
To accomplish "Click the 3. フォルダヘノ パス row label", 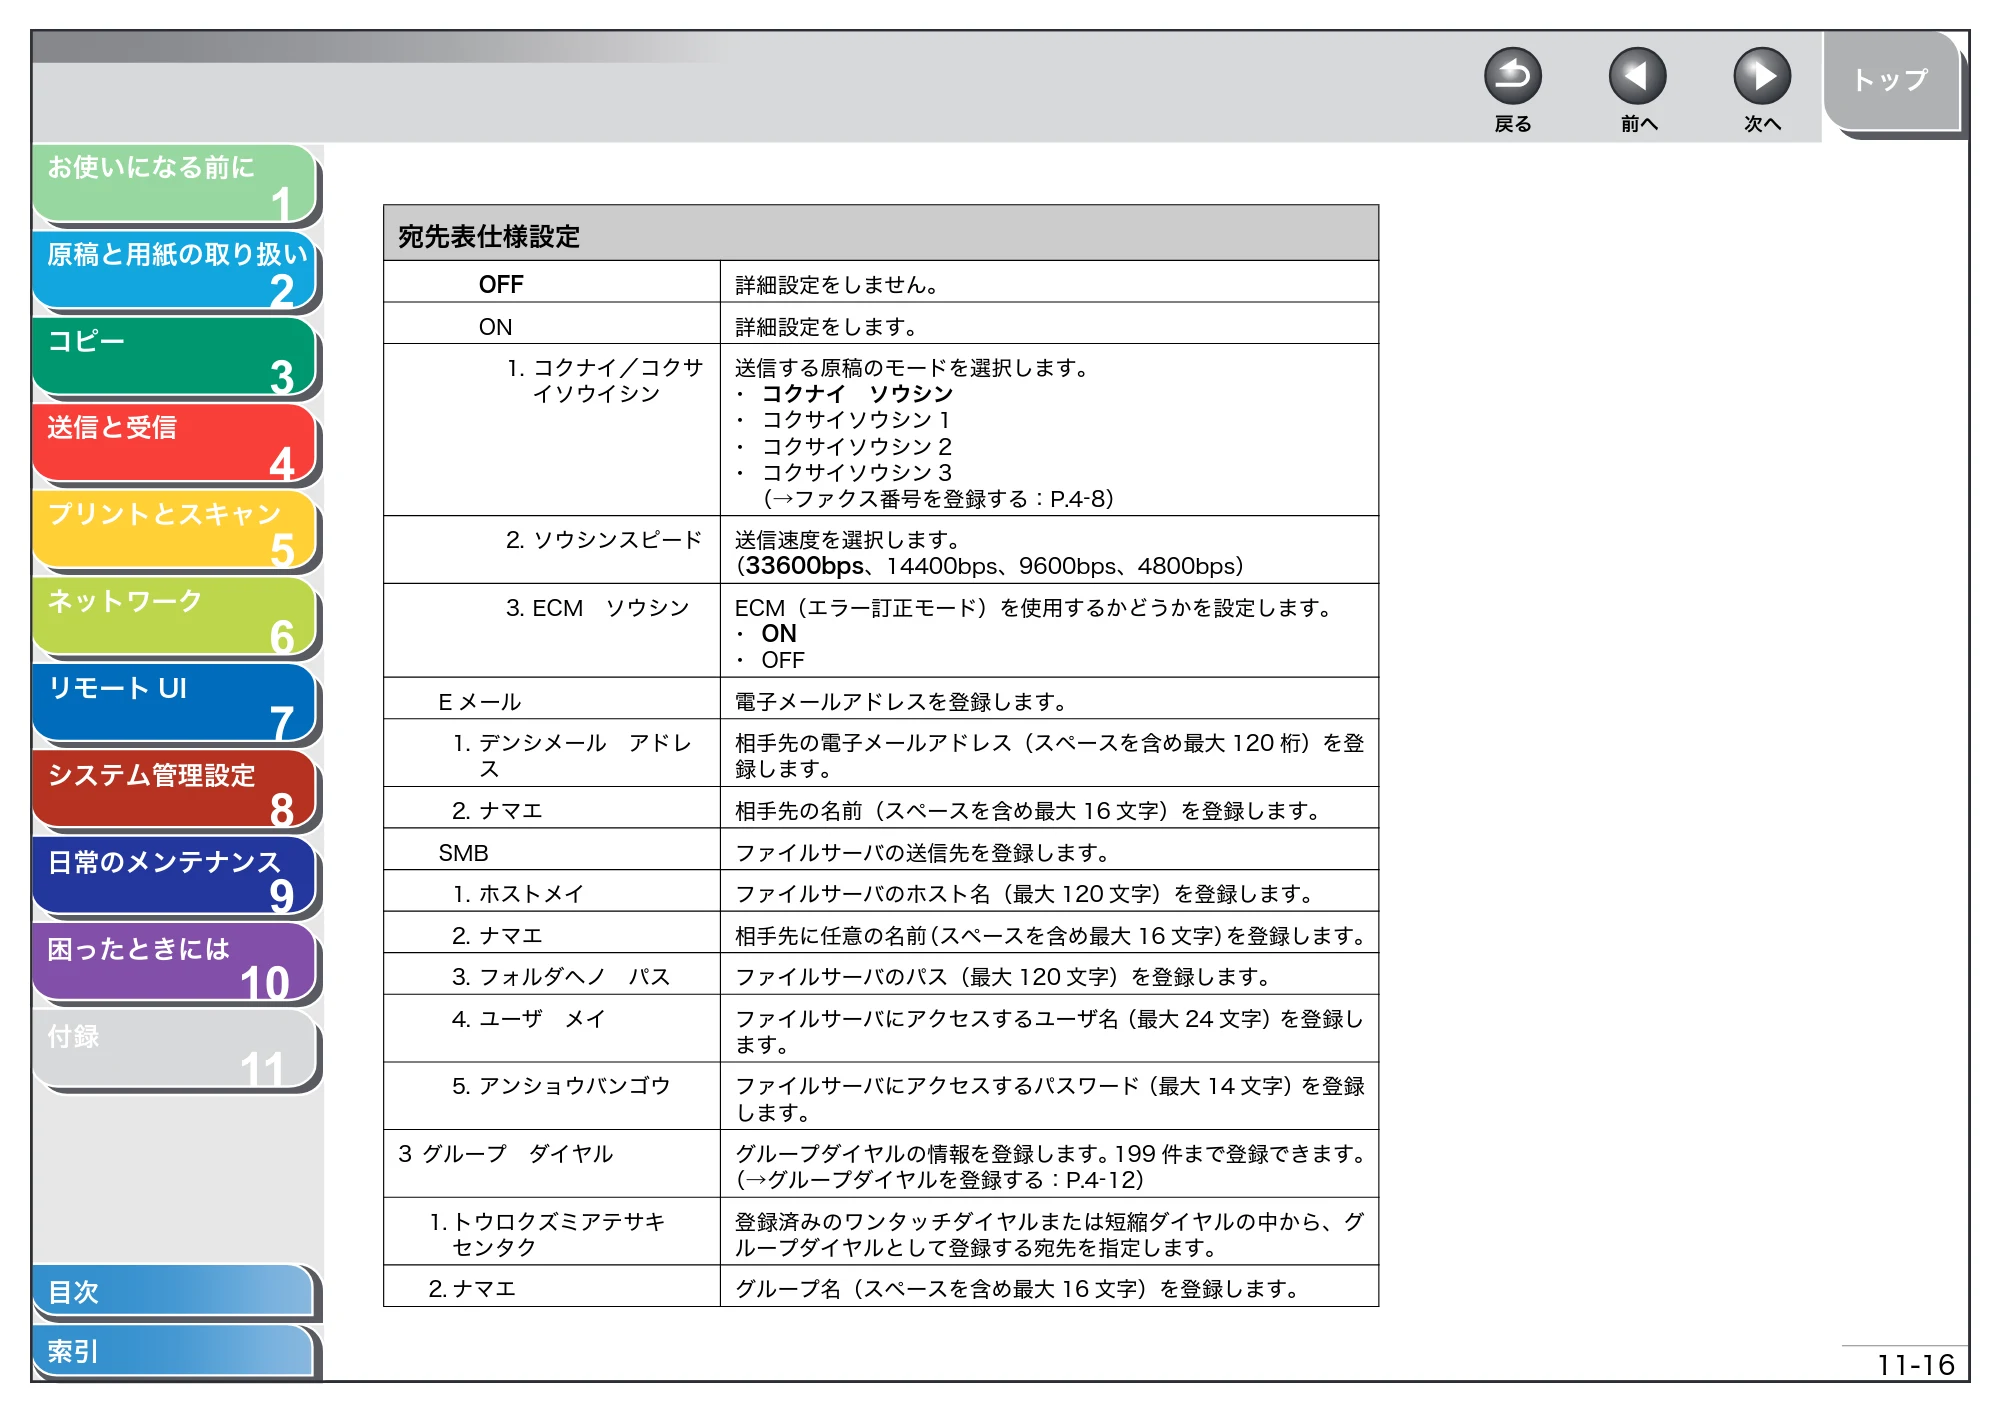I will click(561, 977).
